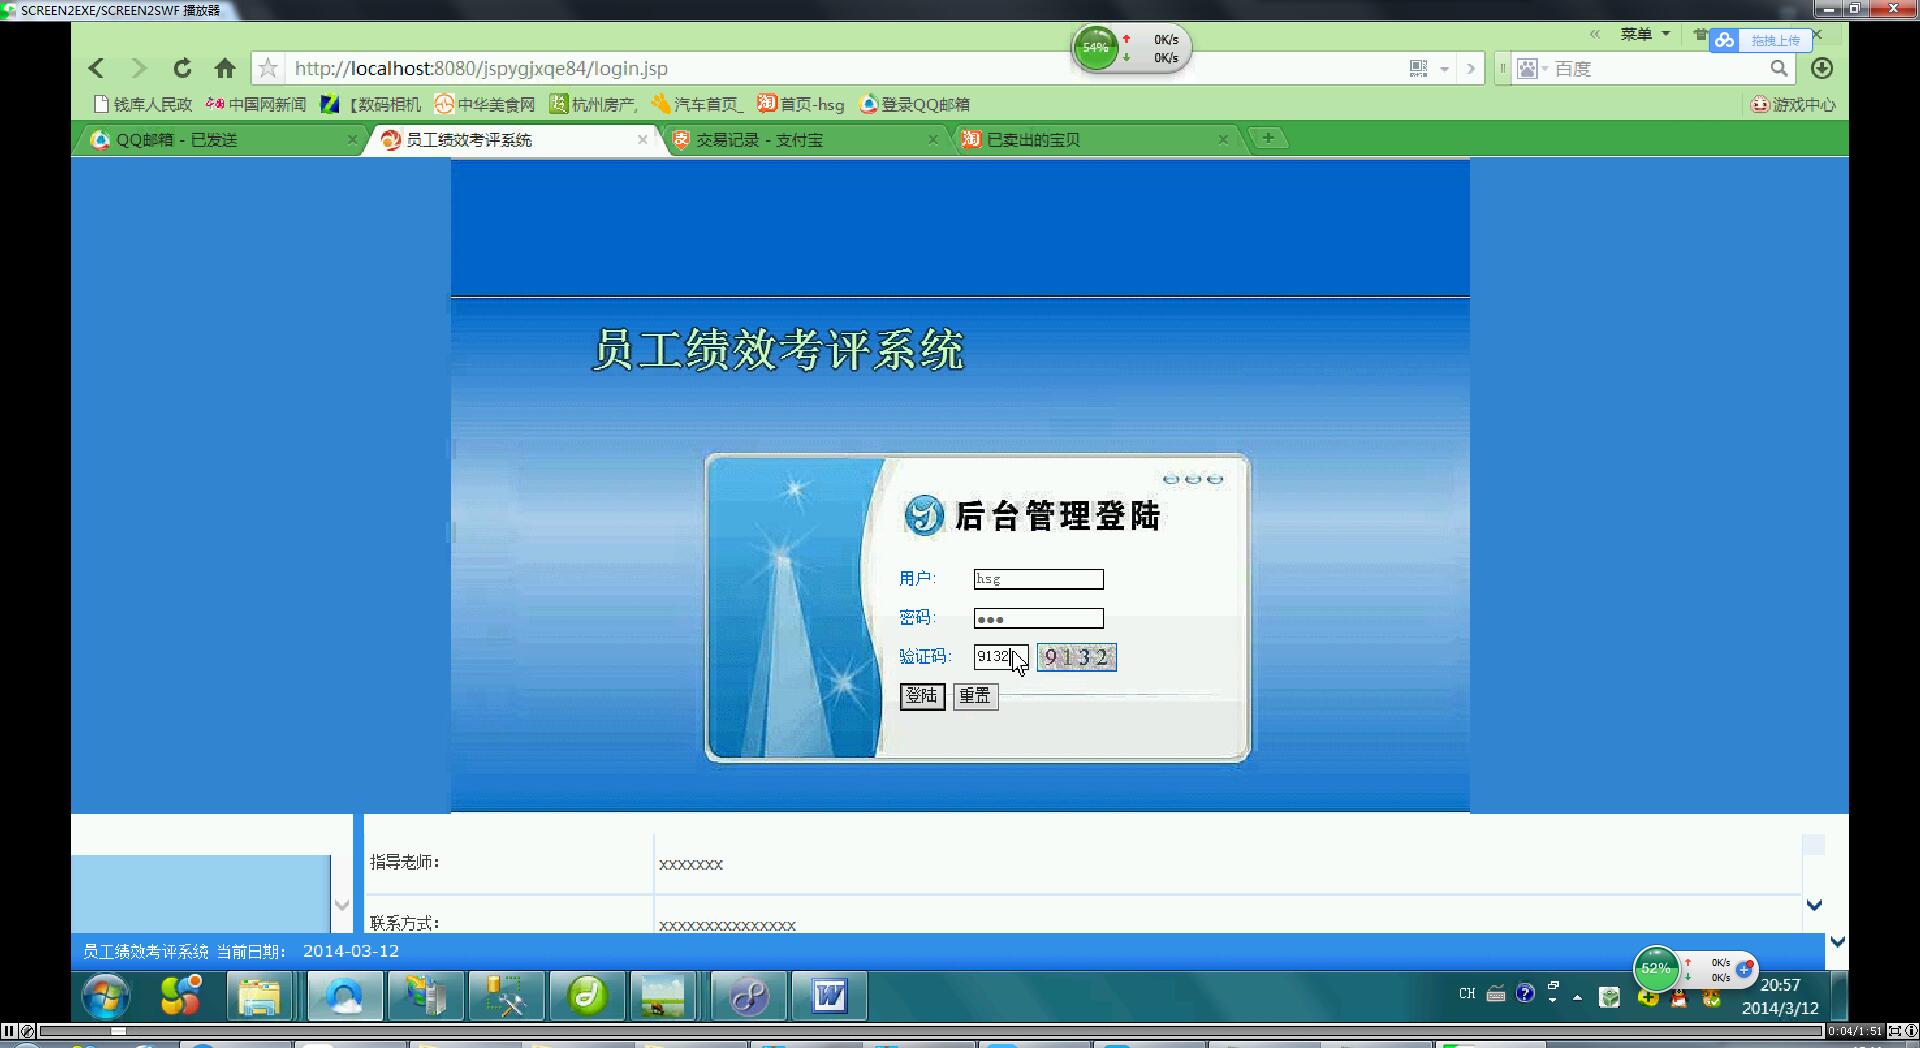Open the File Explorer folder taskbar icon
Viewport: 1920px width, 1048px height.
point(259,996)
